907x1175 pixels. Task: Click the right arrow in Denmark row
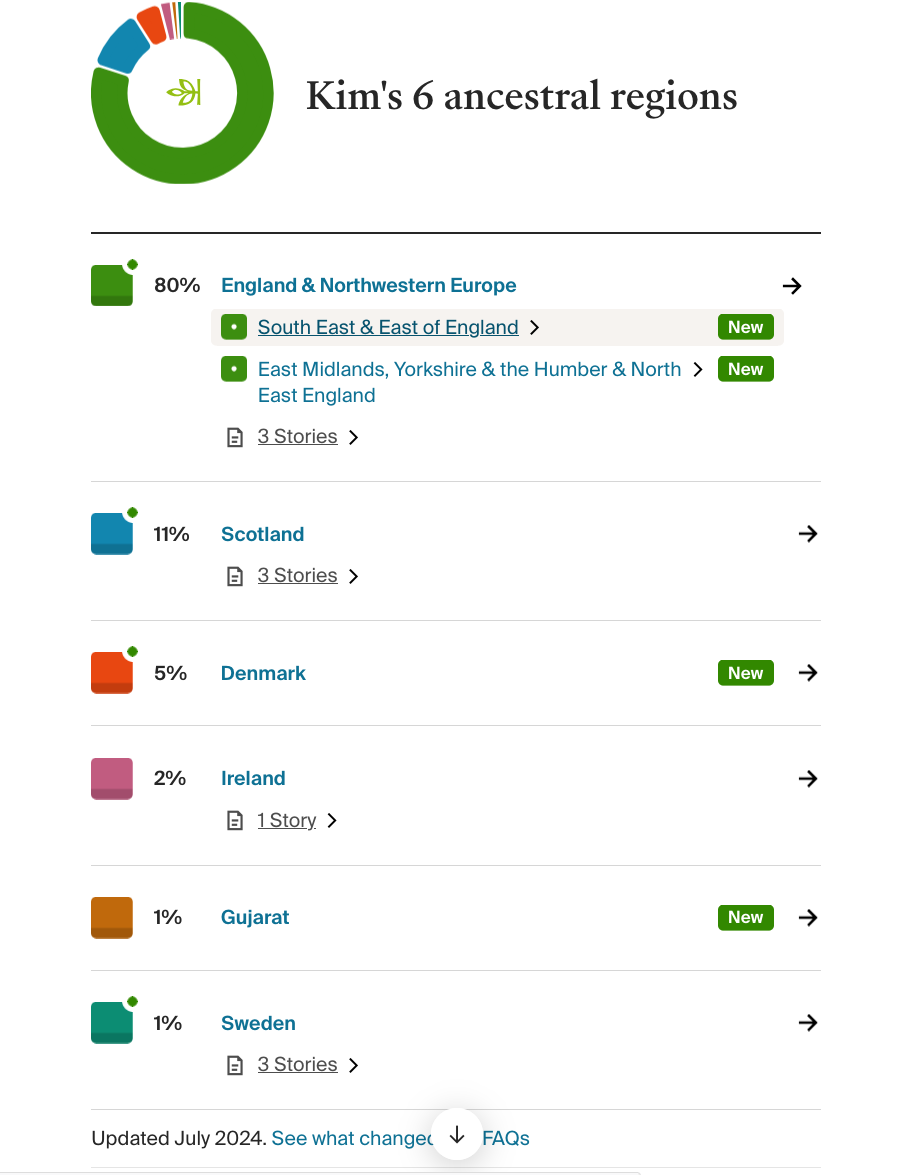pyautogui.click(x=808, y=673)
